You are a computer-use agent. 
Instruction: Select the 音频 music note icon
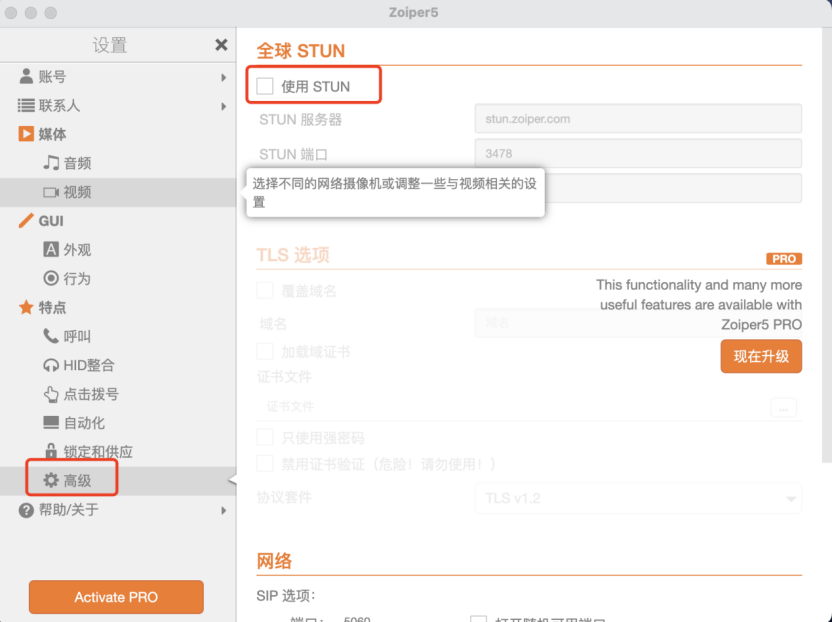(51, 163)
